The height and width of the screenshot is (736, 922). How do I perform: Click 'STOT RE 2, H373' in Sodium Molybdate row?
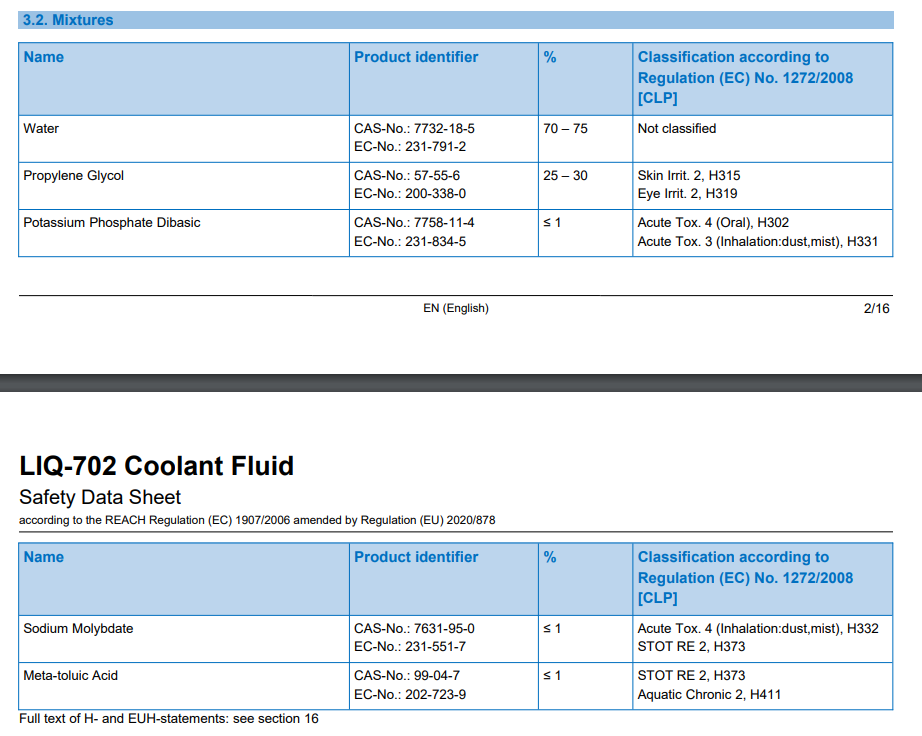(691, 647)
